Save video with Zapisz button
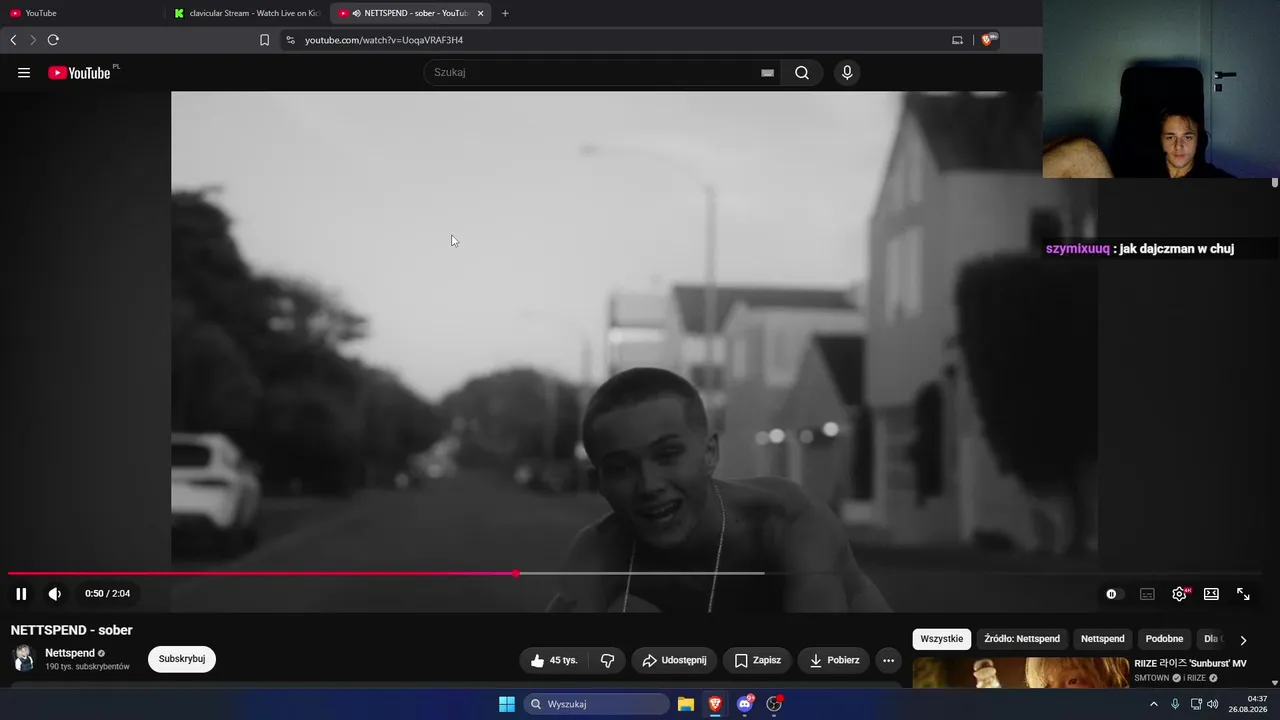 click(757, 660)
